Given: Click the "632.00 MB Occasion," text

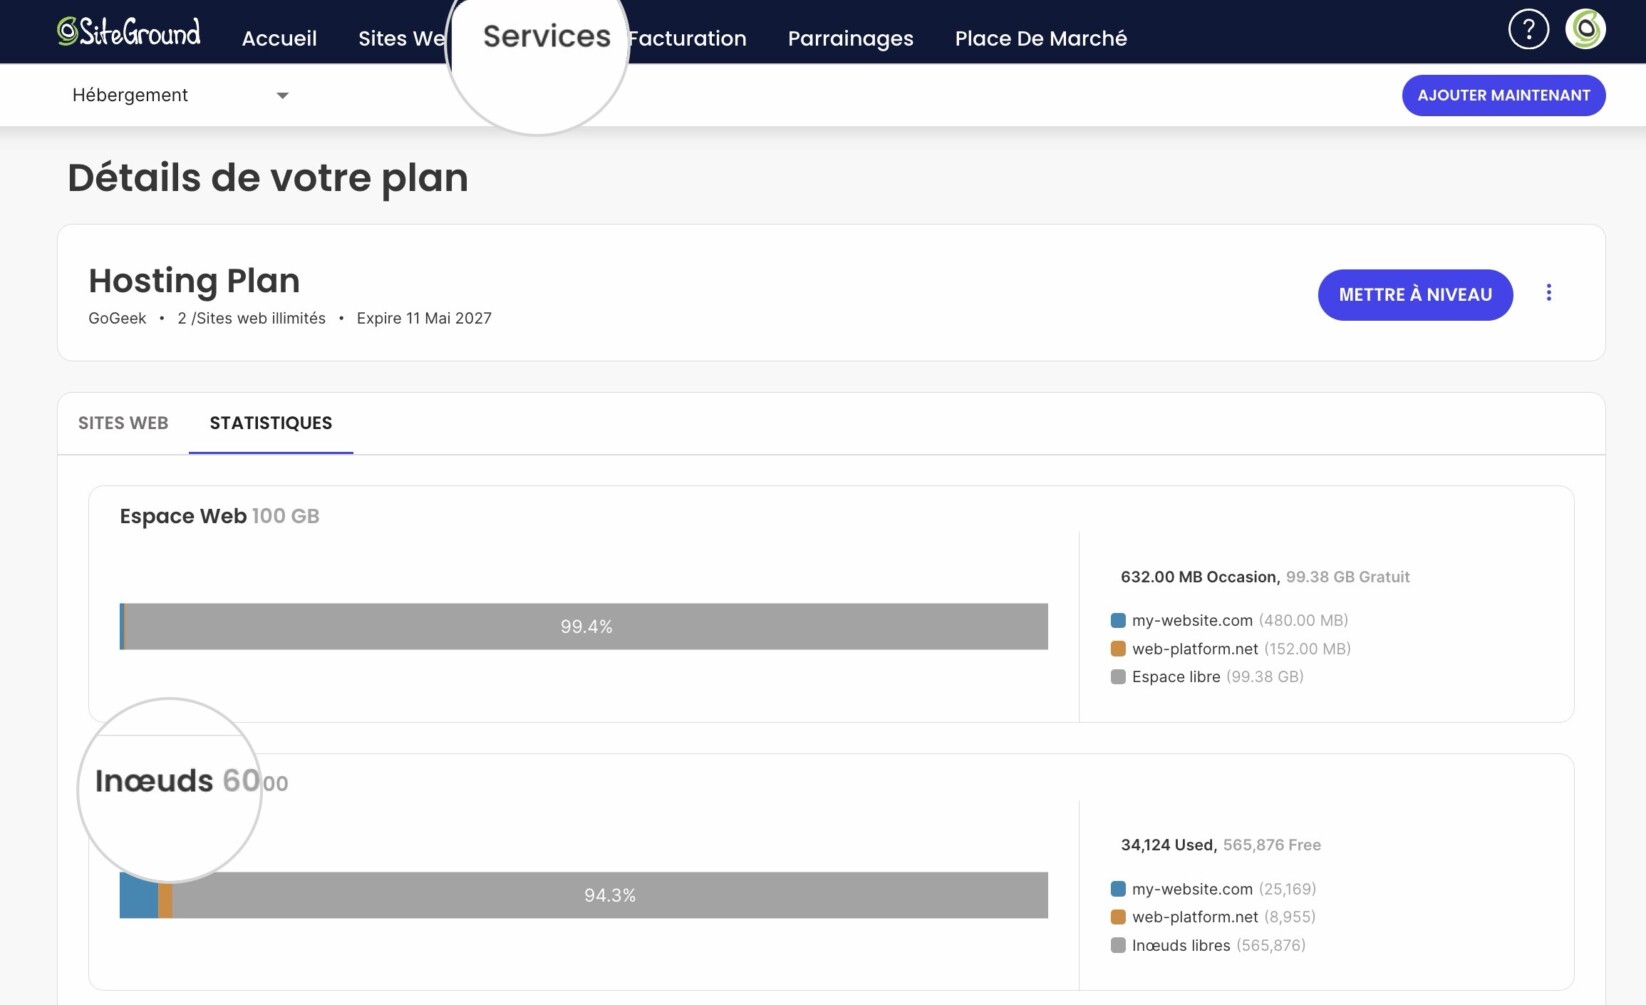Looking at the screenshot, I should [x=1200, y=577].
